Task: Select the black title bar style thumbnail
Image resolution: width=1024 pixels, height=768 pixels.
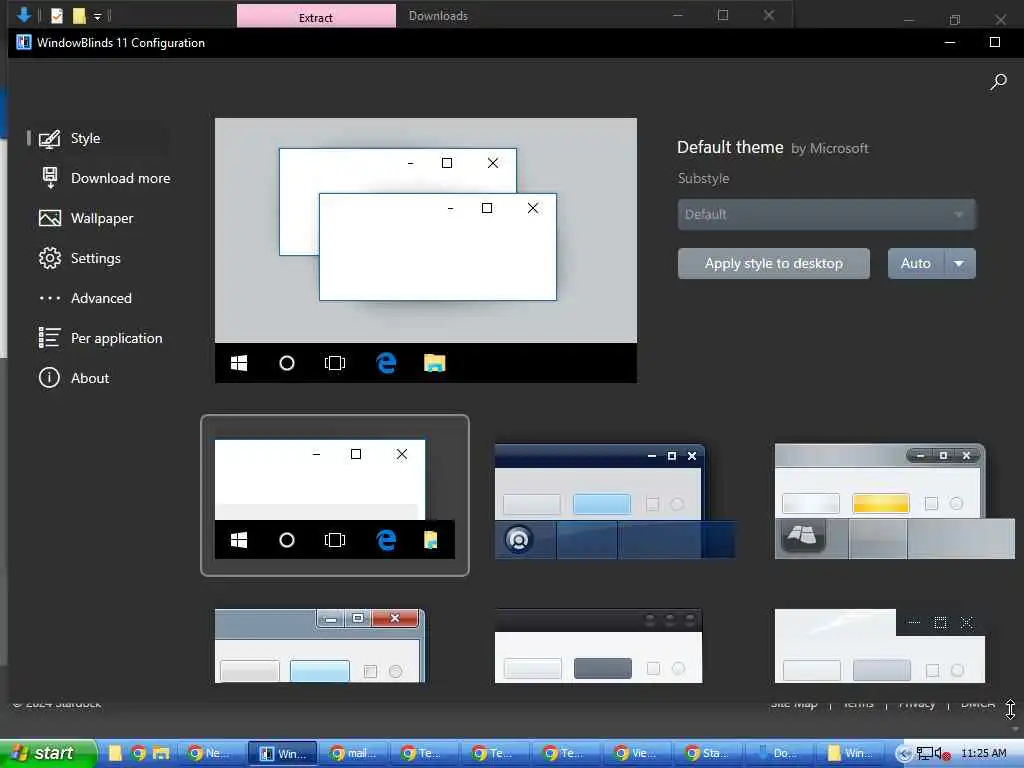Action: pos(598,646)
